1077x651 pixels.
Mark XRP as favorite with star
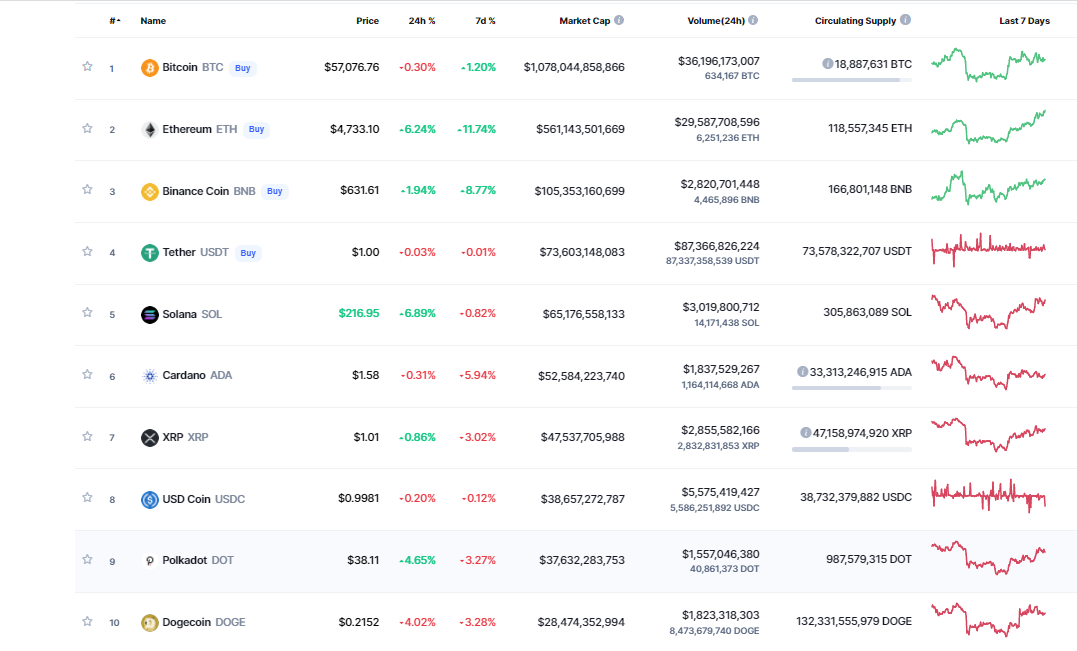pos(87,436)
